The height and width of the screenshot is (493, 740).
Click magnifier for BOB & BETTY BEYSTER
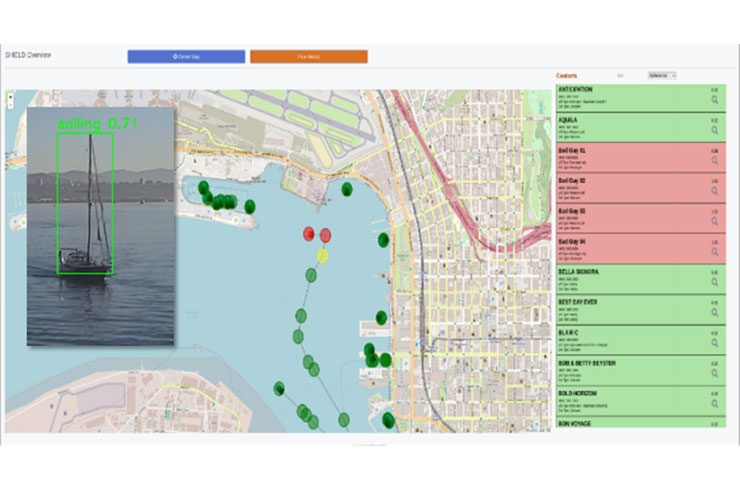715,372
